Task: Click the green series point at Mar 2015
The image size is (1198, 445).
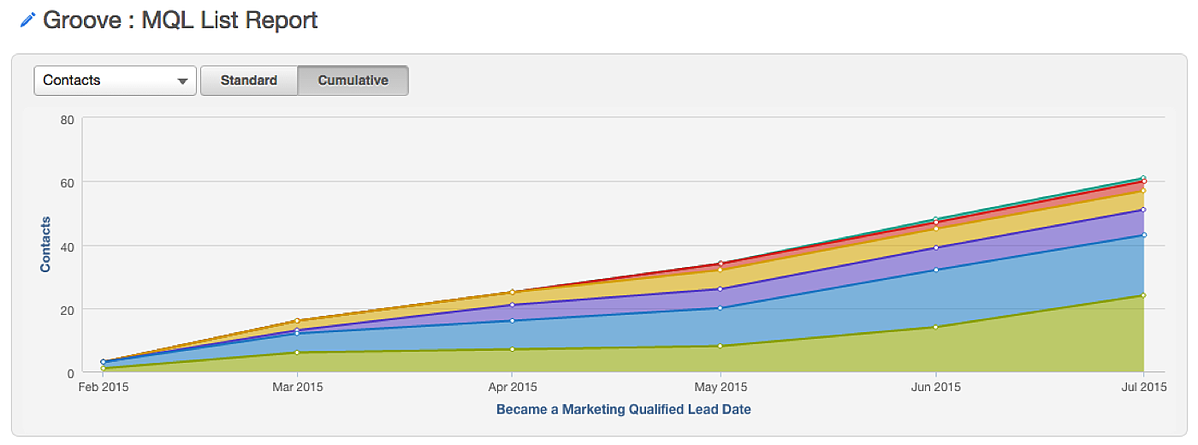Action: coord(297,352)
